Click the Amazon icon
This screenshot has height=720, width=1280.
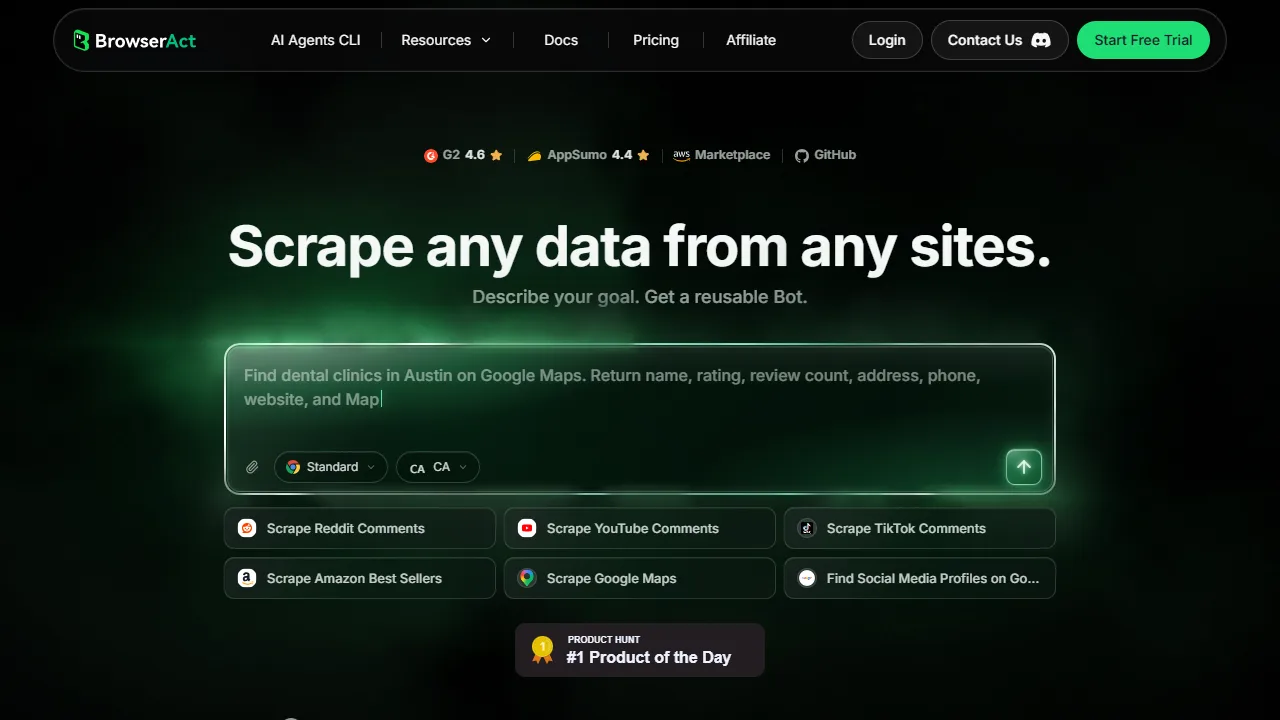(247, 578)
